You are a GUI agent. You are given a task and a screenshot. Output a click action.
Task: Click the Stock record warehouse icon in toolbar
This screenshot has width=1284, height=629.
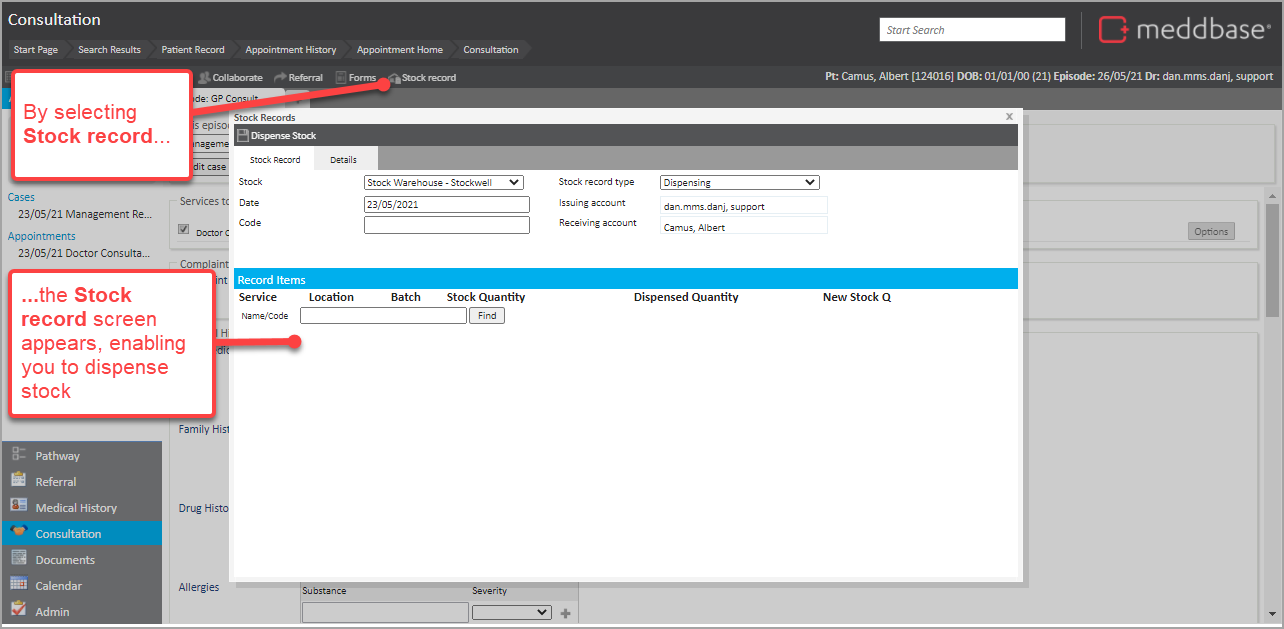tap(394, 77)
